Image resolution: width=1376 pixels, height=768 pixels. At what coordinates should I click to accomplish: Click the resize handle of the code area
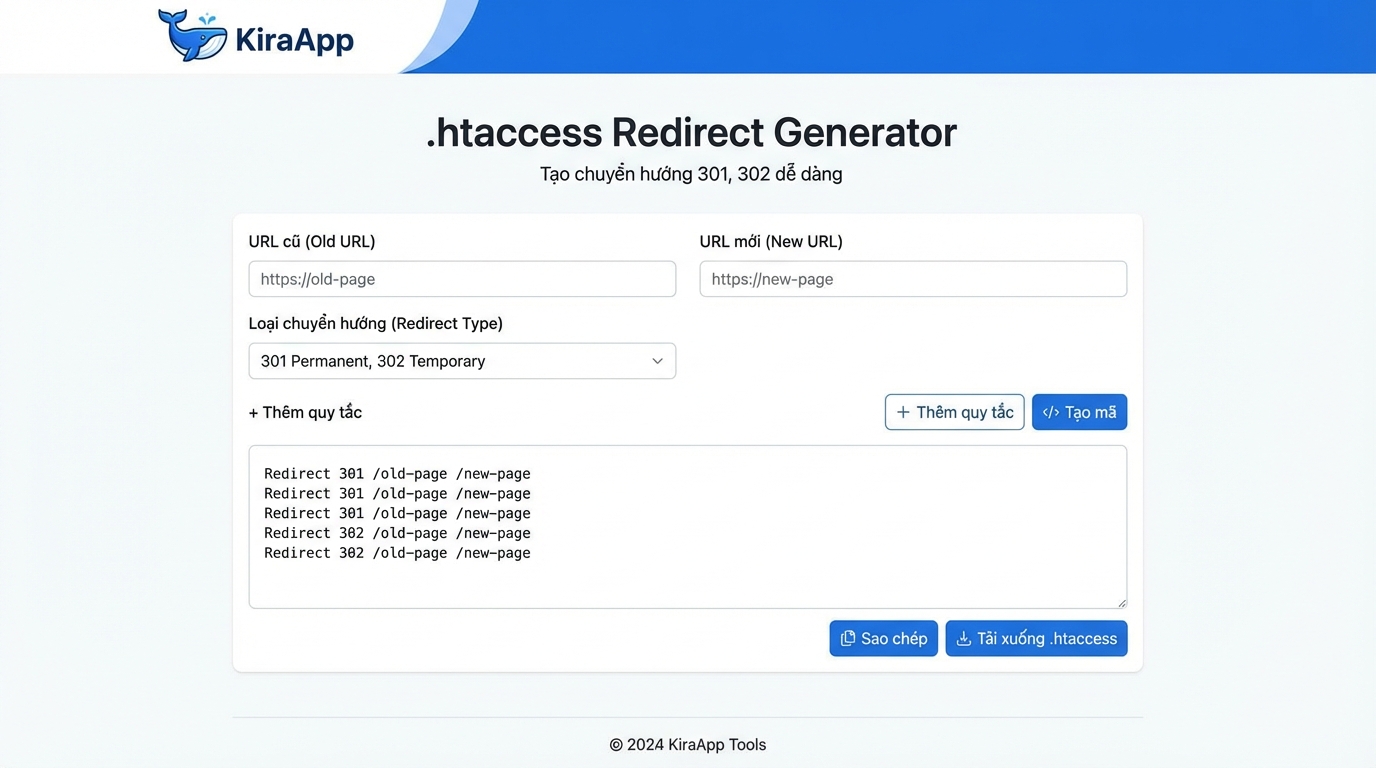(1120, 600)
